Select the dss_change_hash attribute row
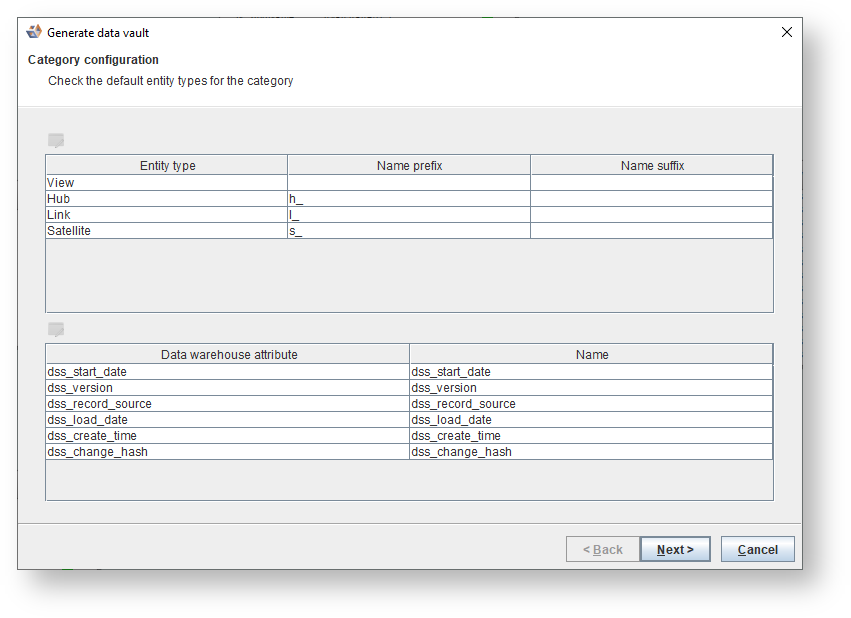851x618 pixels. [227, 452]
